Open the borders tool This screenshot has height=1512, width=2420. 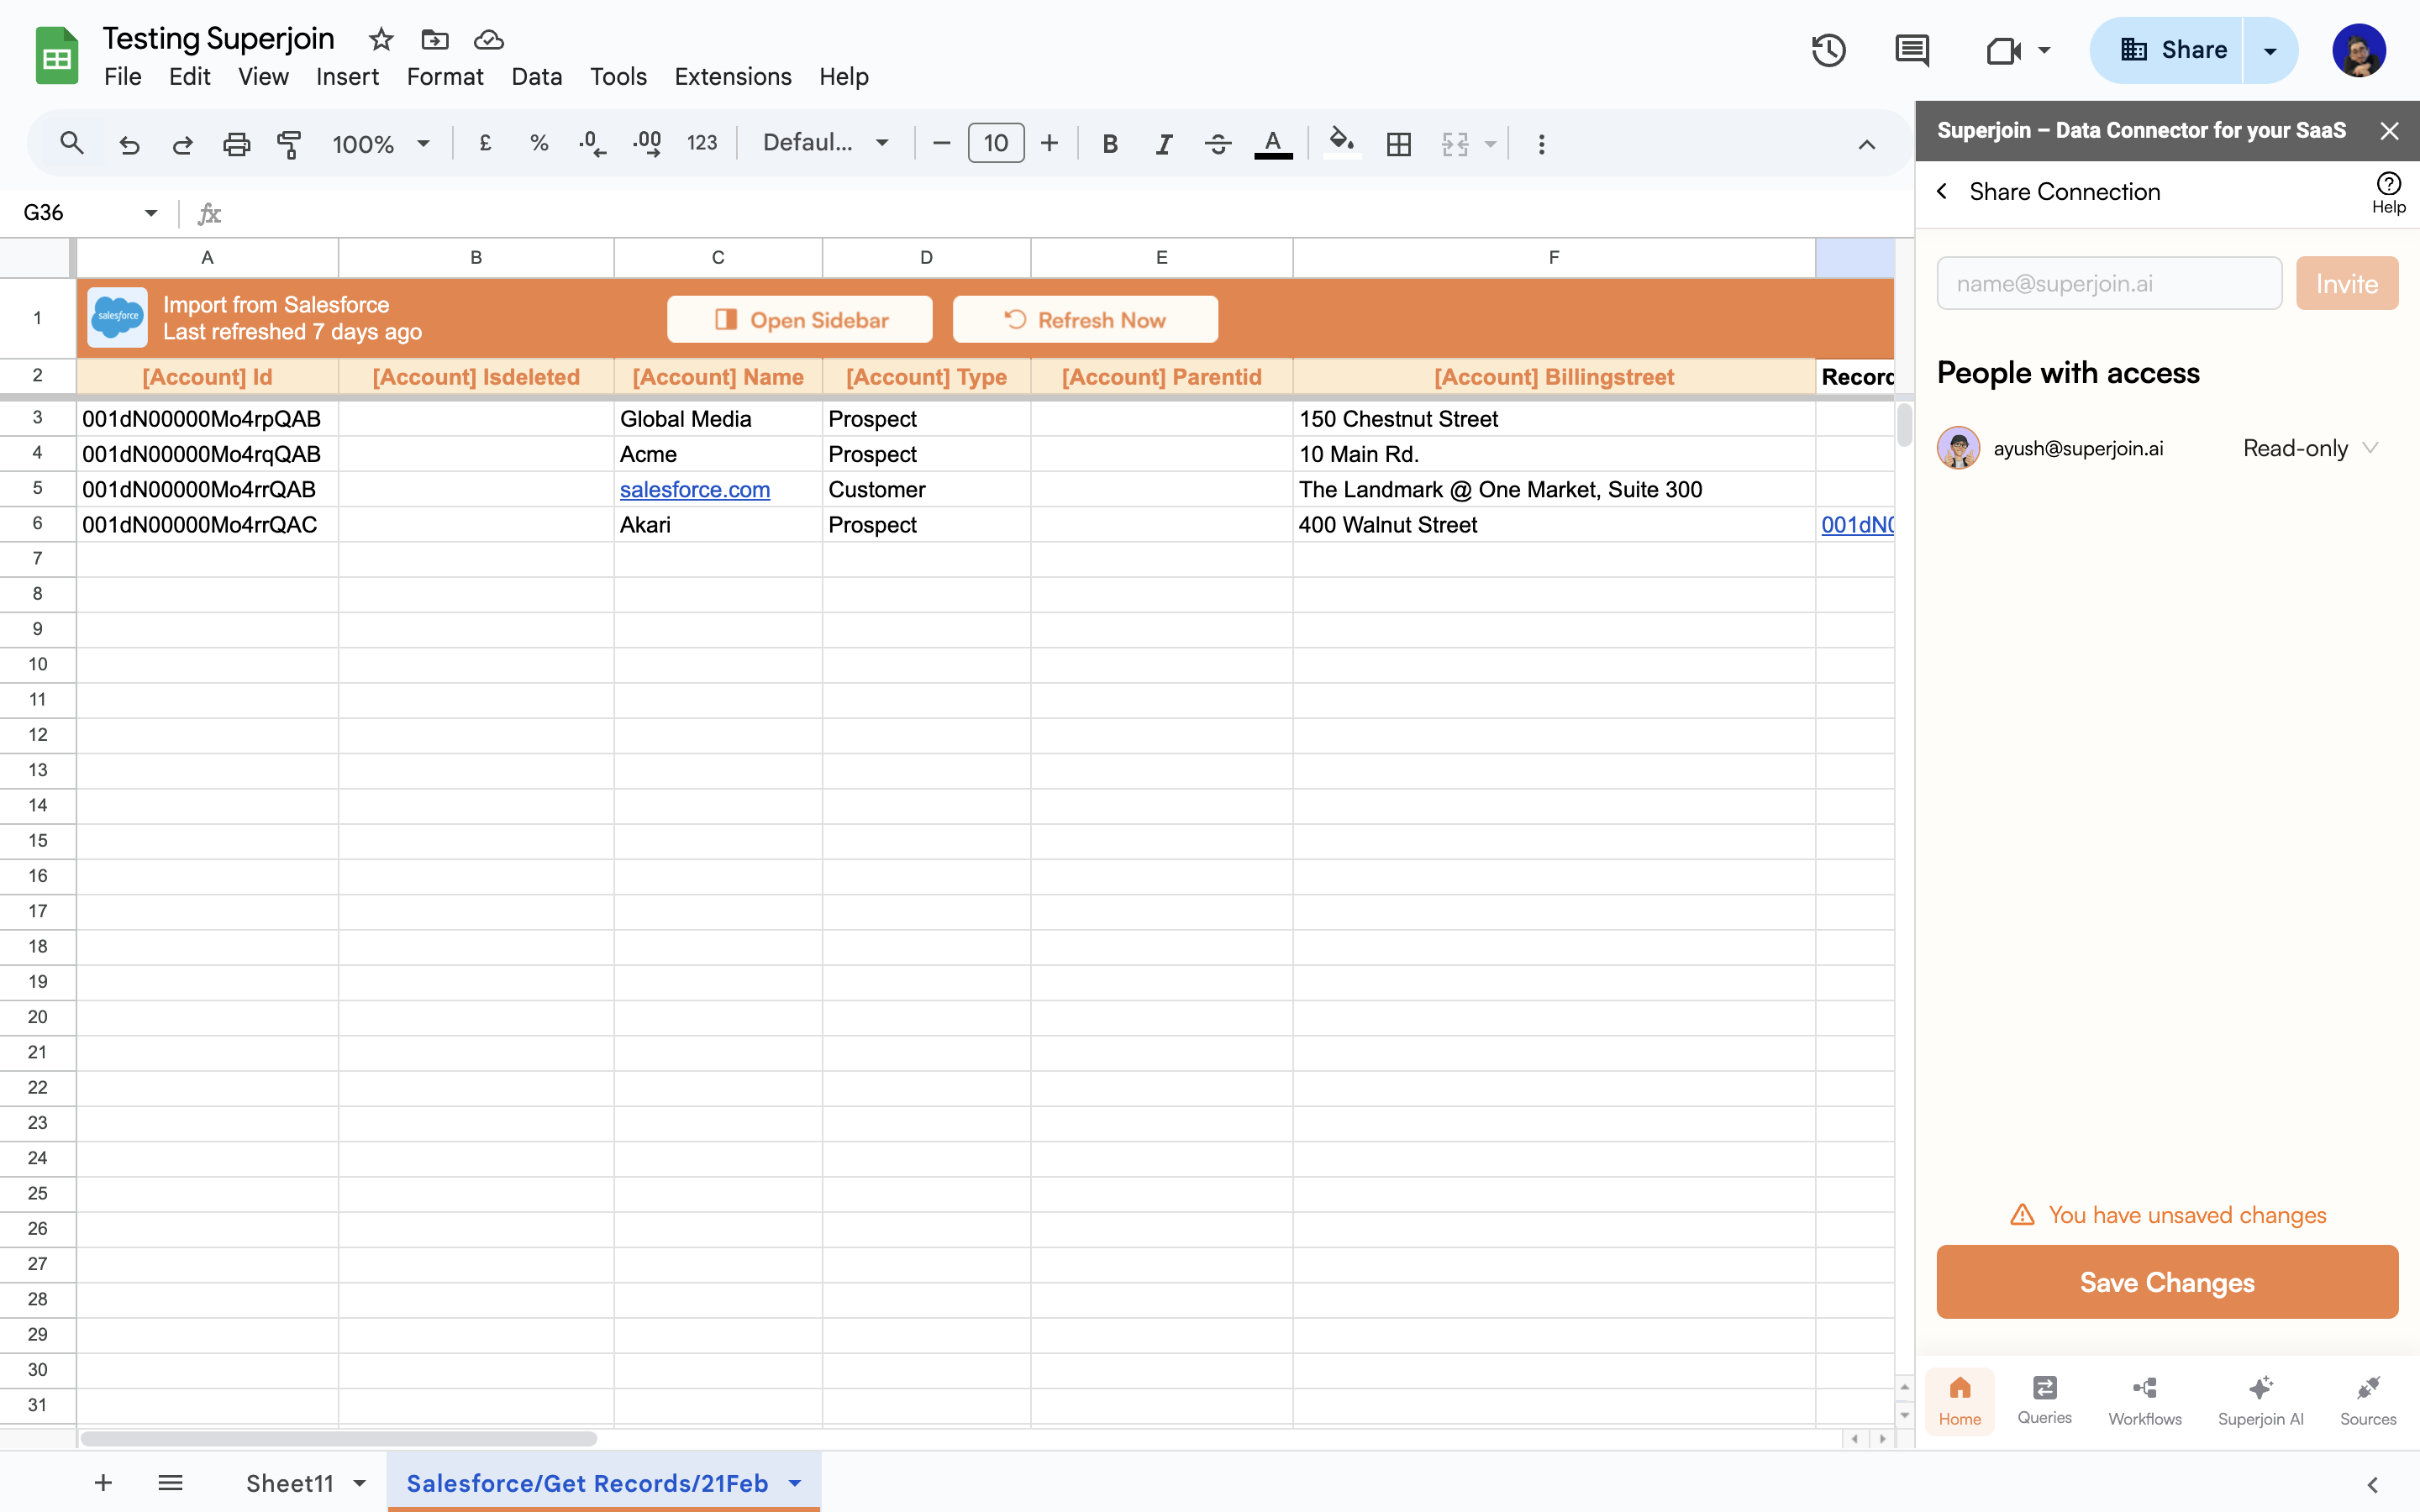click(x=1399, y=144)
